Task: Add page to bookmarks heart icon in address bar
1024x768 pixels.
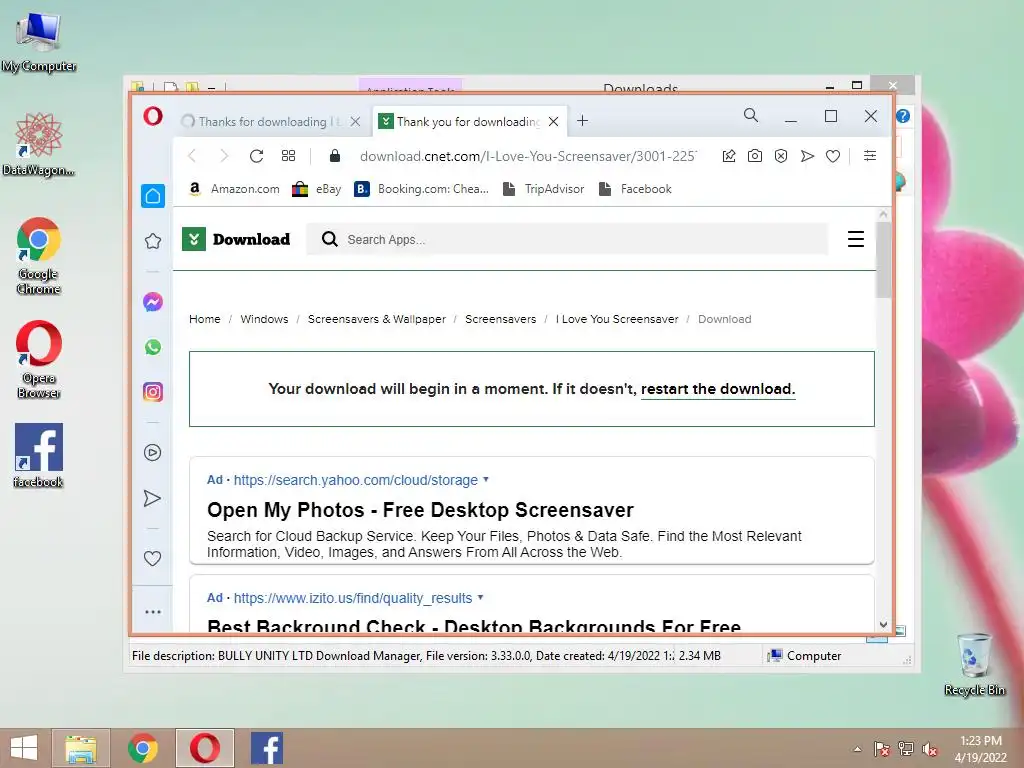Action: tap(833, 156)
